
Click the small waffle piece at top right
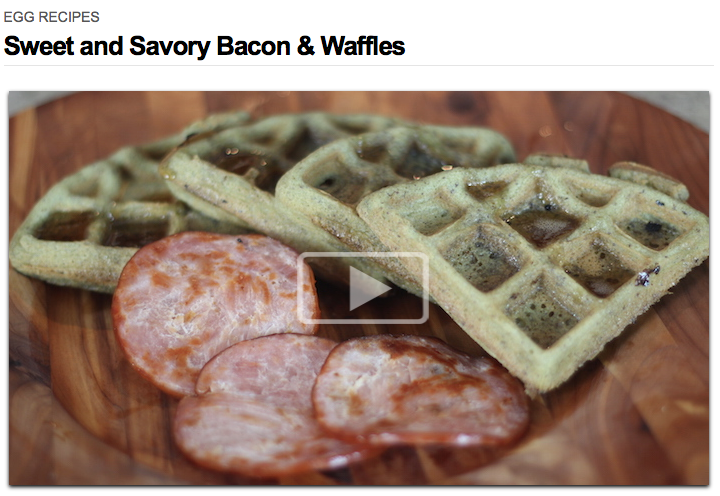pos(648,179)
